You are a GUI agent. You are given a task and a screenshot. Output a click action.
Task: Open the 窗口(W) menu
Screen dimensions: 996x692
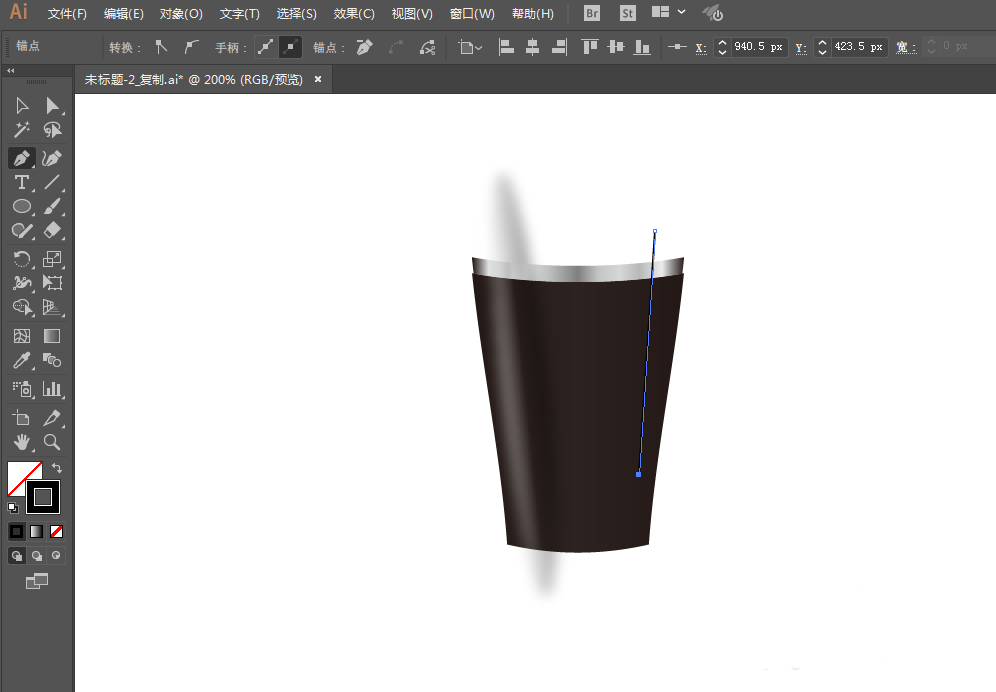[472, 14]
